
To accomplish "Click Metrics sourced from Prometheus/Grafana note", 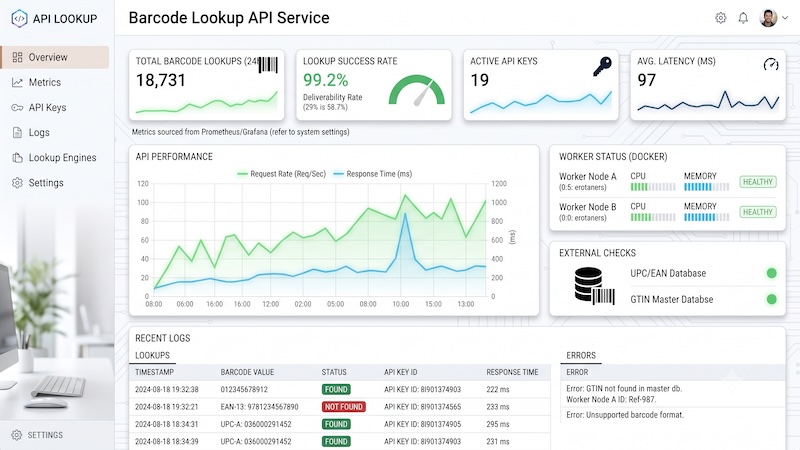I will click(x=241, y=132).
